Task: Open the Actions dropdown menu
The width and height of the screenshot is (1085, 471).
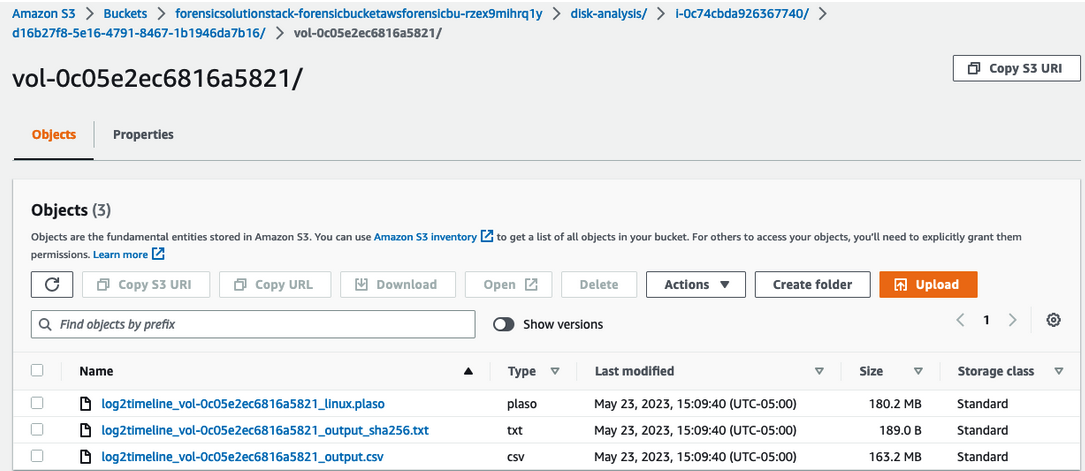Action: [x=695, y=284]
